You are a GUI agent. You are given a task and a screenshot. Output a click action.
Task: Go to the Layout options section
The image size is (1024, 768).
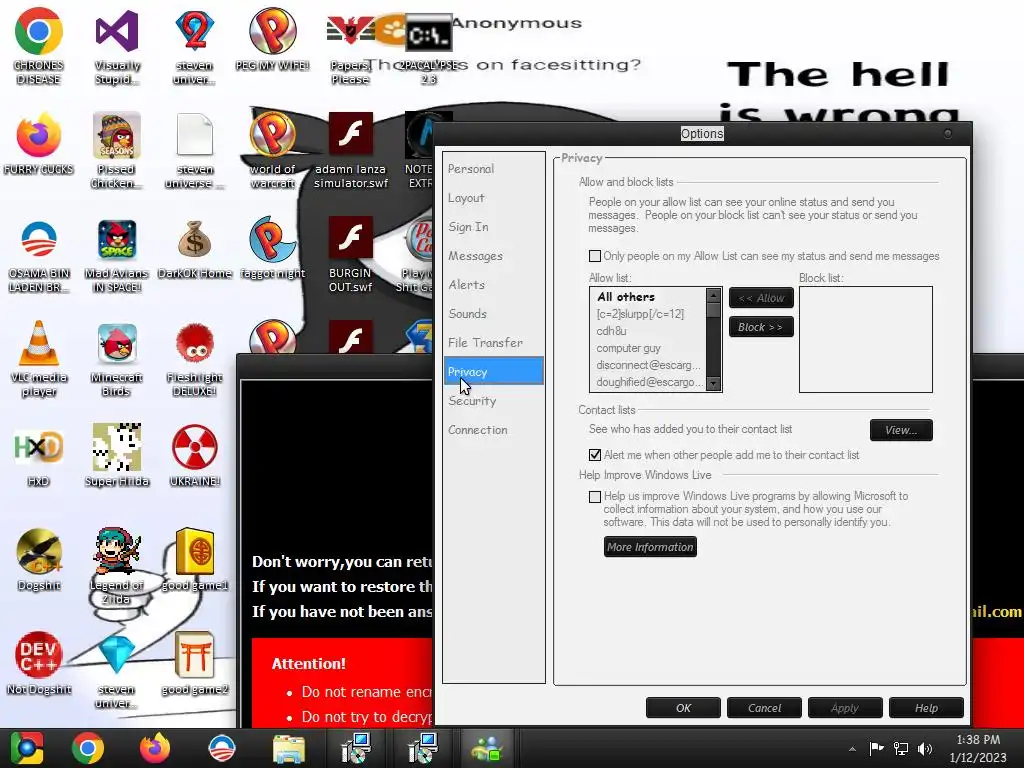pyautogui.click(x=493, y=198)
